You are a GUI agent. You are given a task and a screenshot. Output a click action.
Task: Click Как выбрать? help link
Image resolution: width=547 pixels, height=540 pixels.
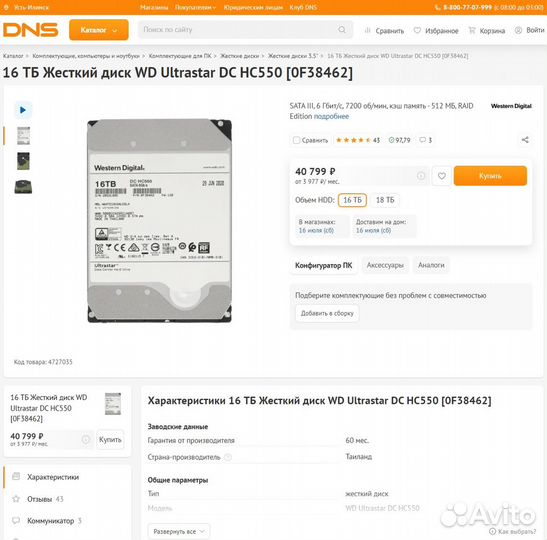coord(512,532)
